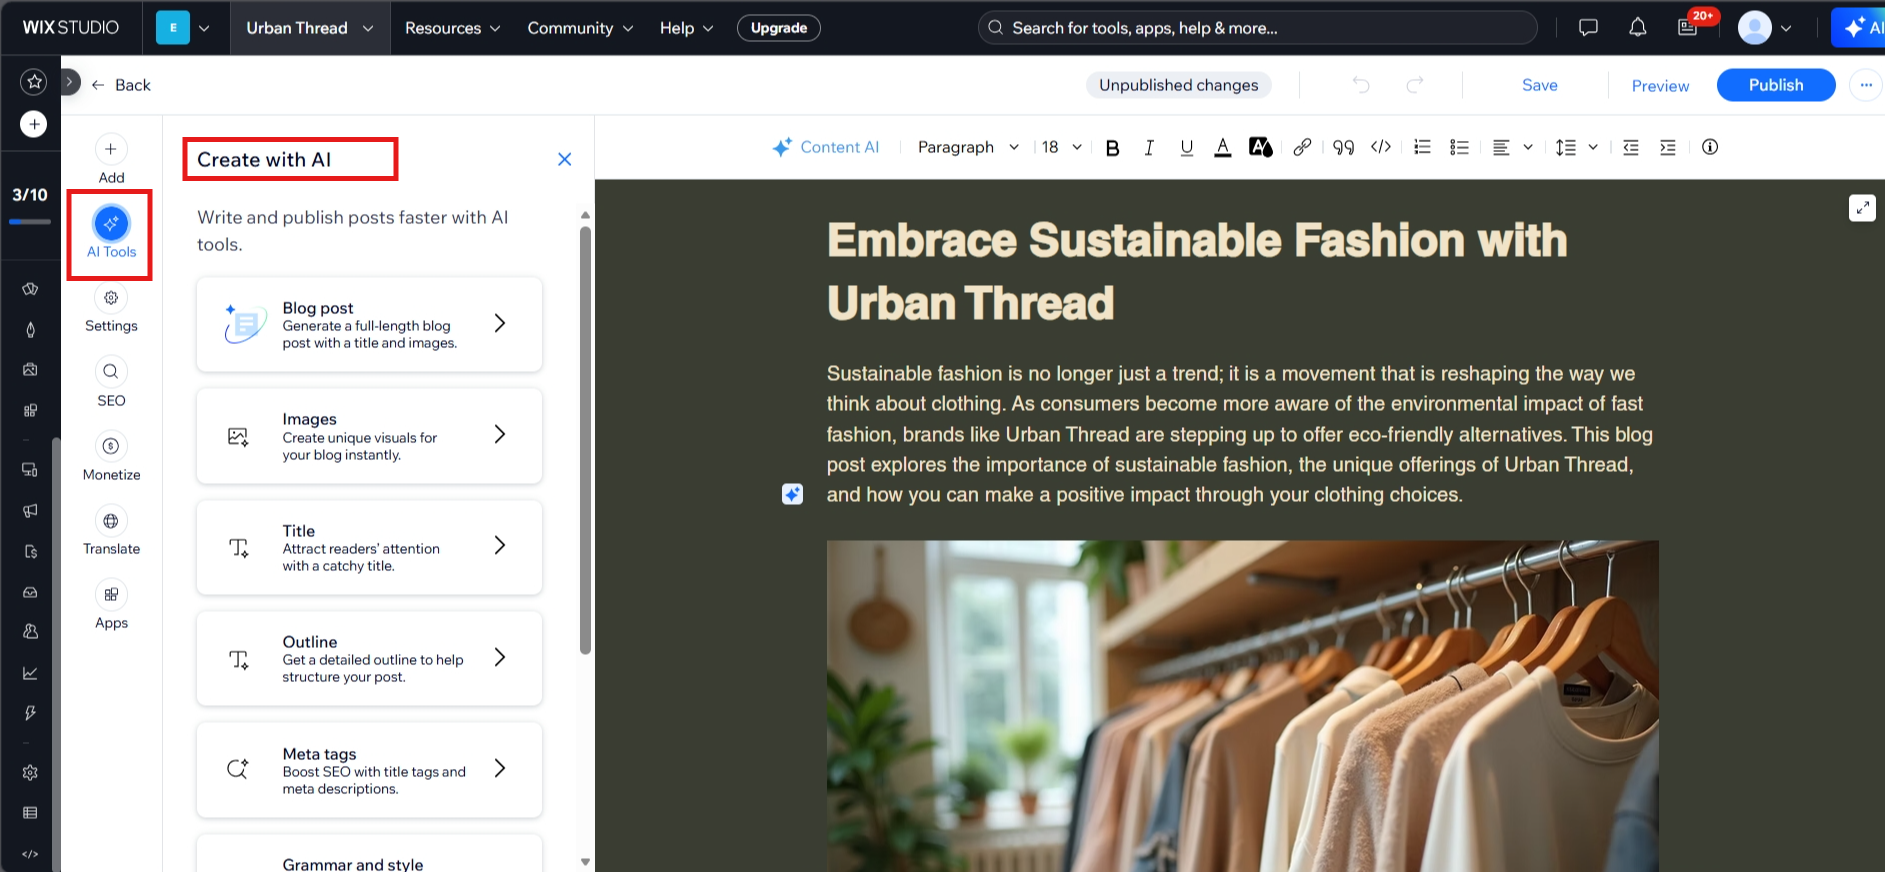Open the more actions ellipsis menu
This screenshot has width=1885, height=872.
(x=1866, y=85)
